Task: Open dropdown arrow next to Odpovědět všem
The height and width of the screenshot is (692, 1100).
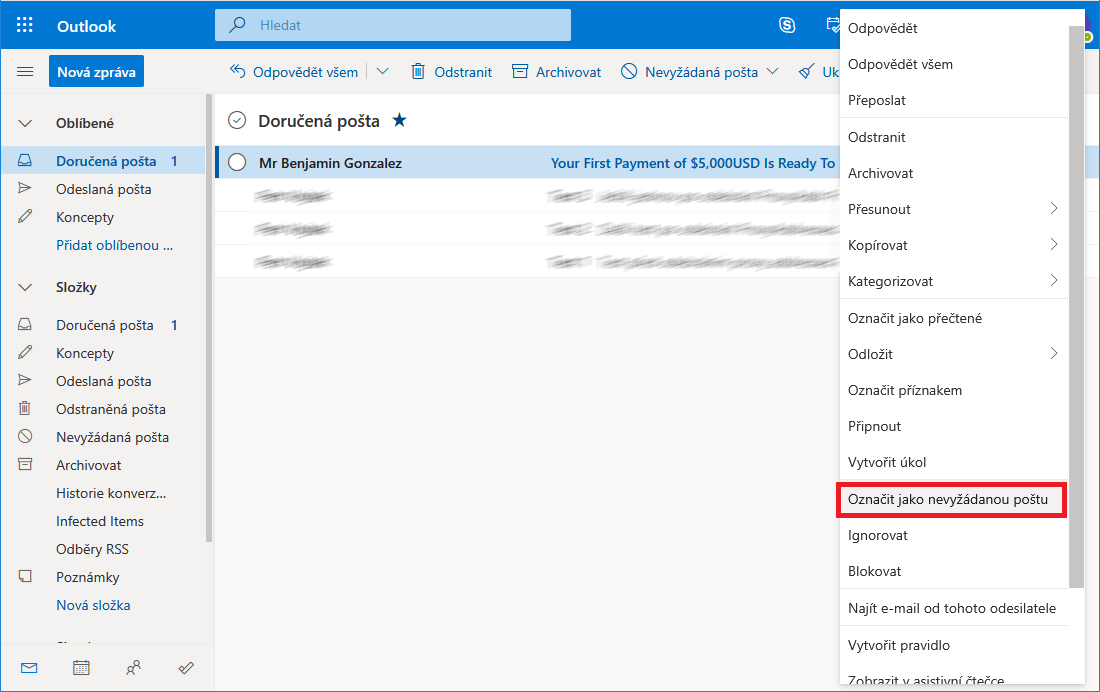Action: click(x=383, y=72)
